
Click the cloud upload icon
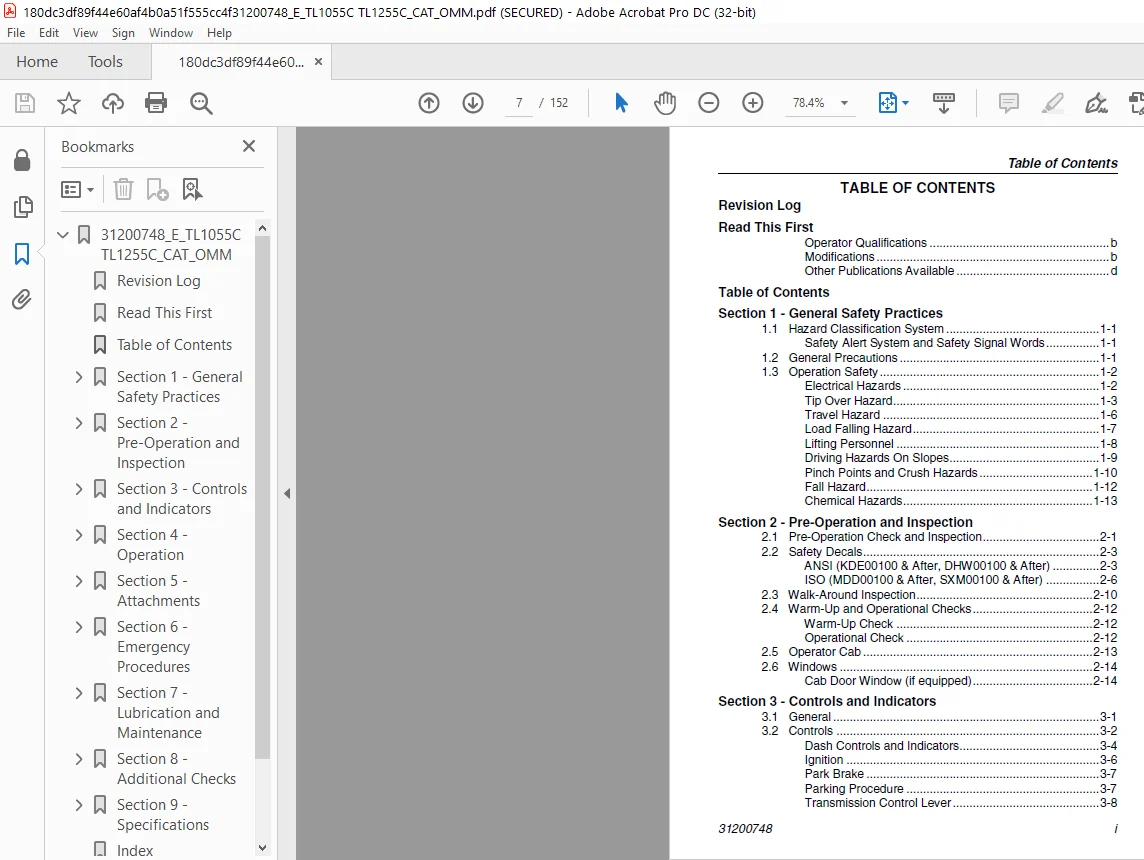pos(112,103)
